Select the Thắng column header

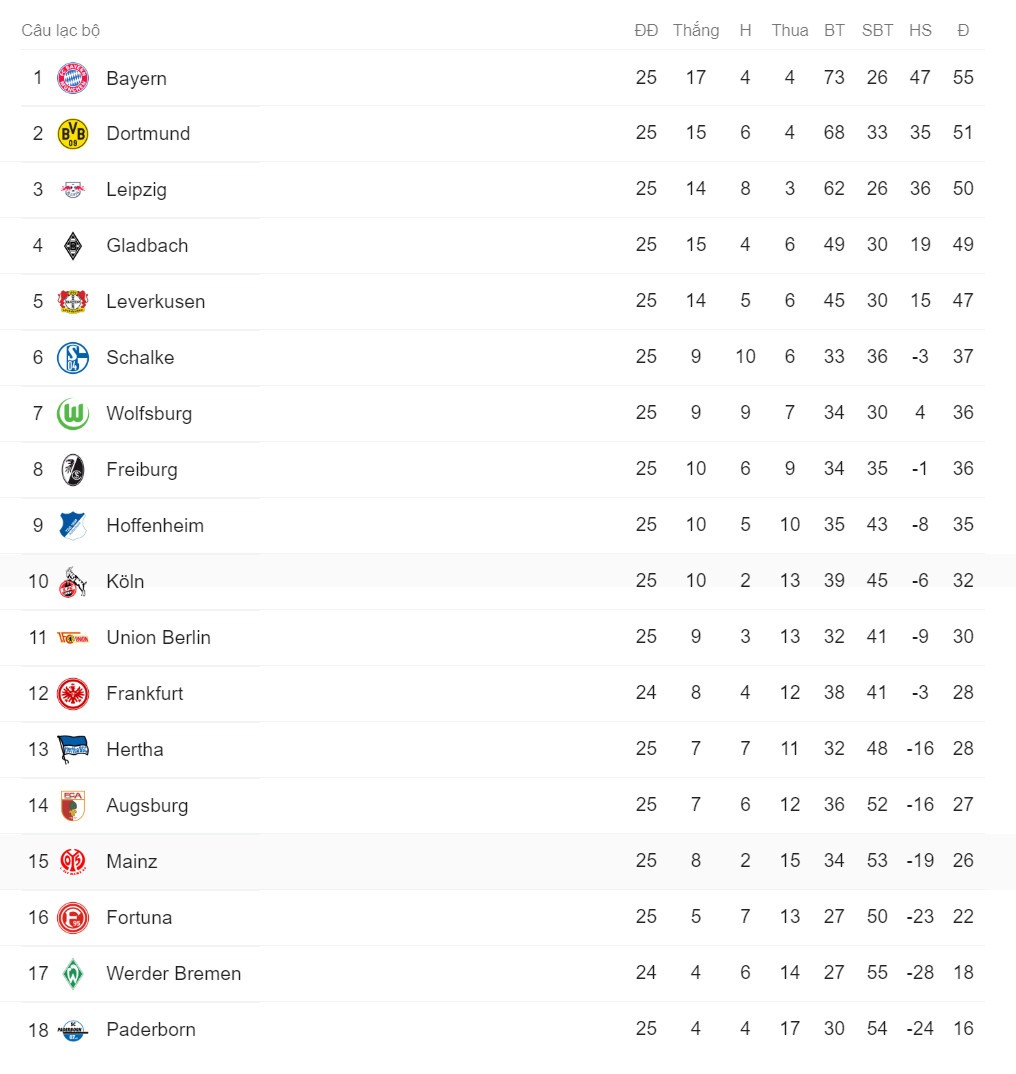coord(695,30)
